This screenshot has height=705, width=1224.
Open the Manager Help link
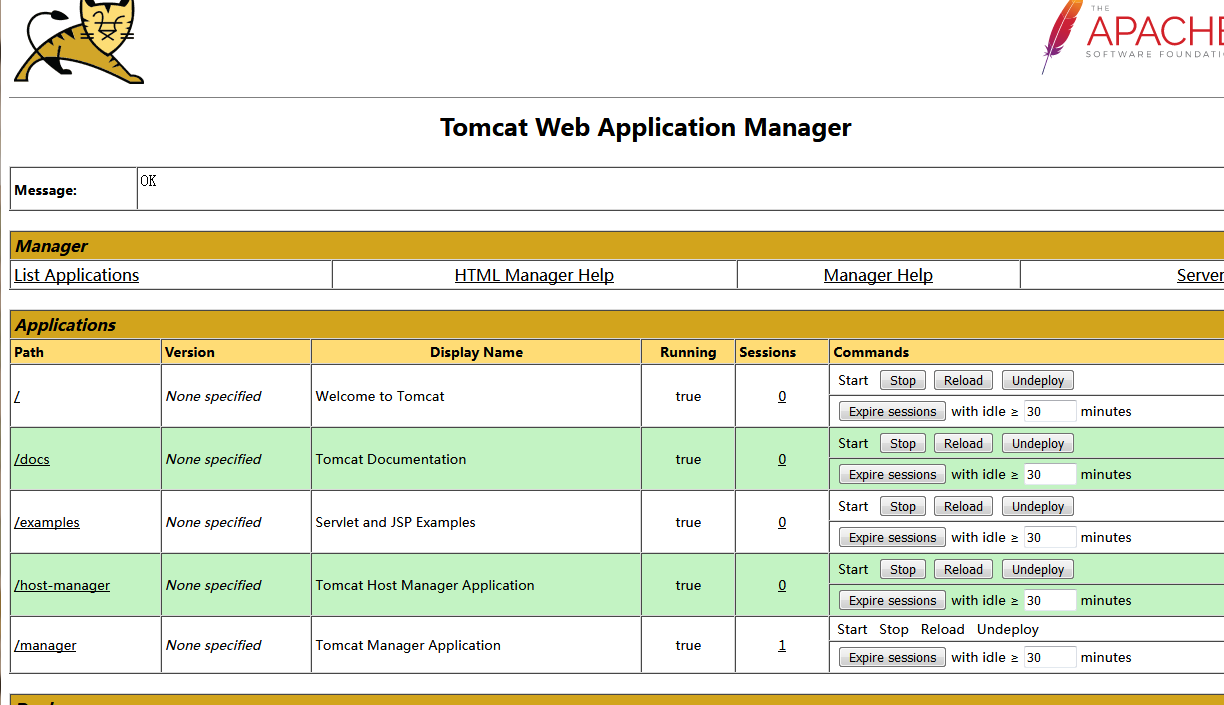click(878, 275)
